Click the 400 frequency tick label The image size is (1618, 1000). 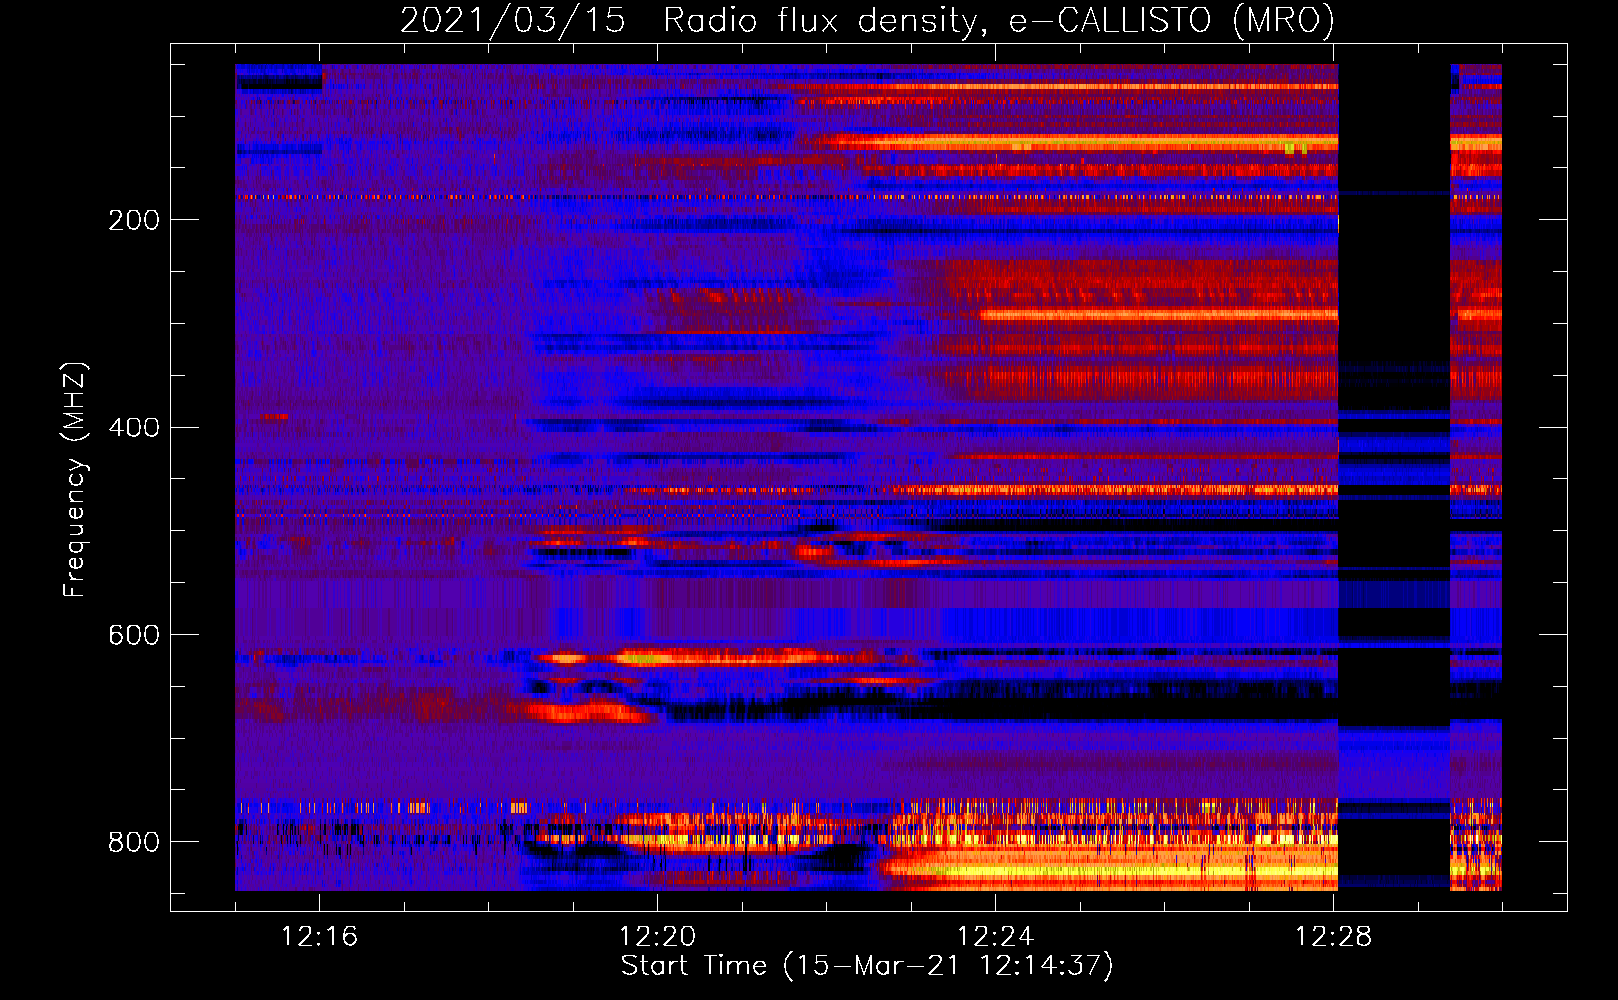(134, 428)
